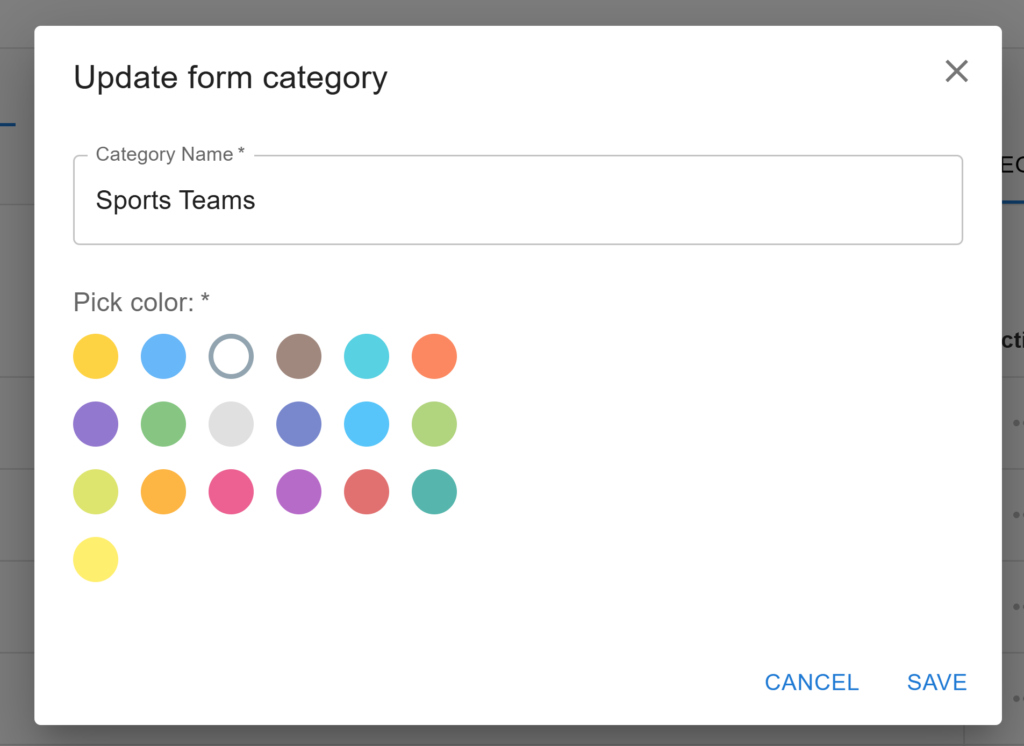
Task: Pick the medium green color swatch
Action: tap(163, 424)
